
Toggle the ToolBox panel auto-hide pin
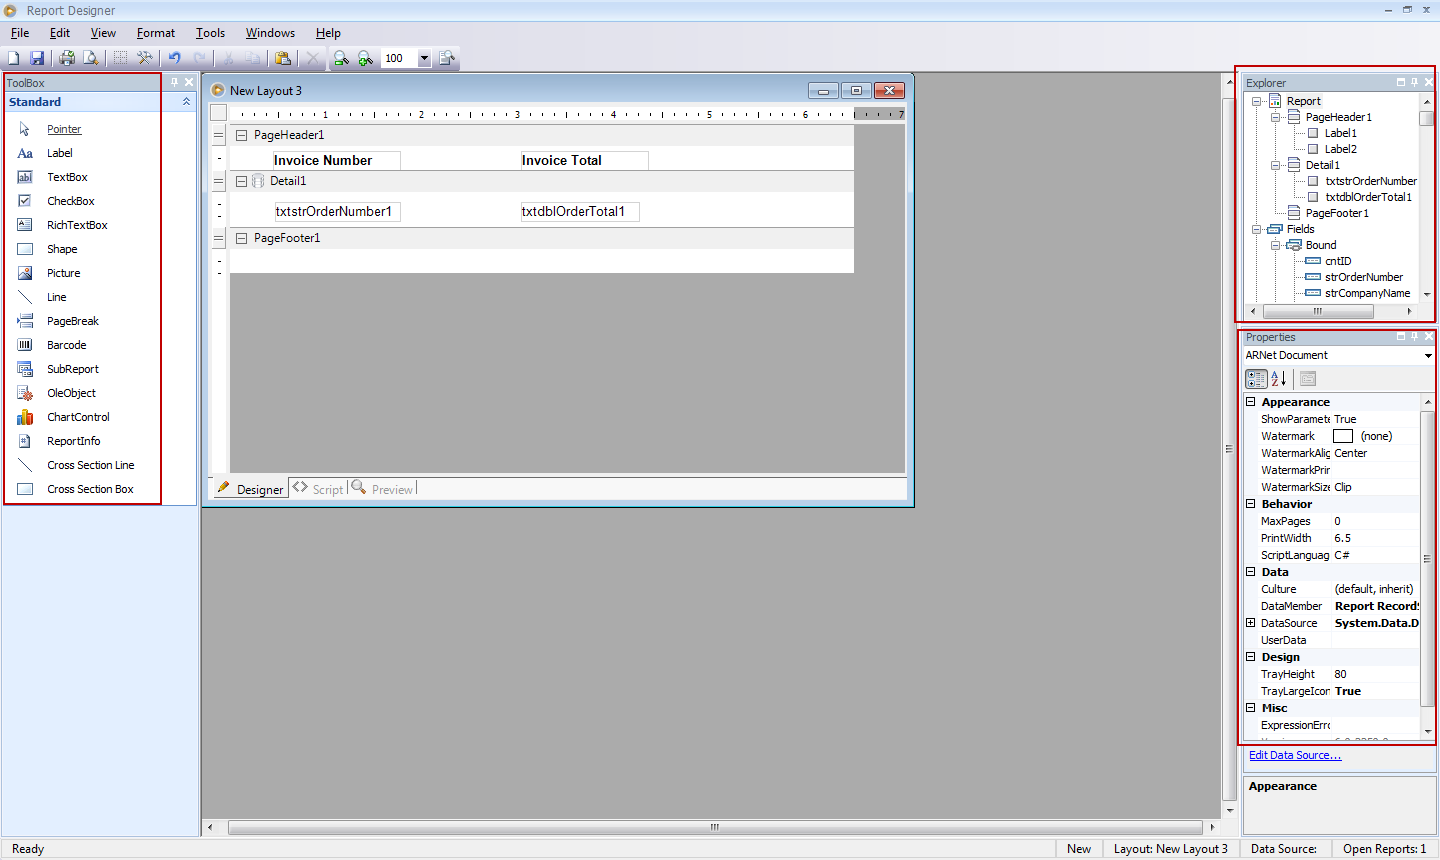pyautogui.click(x=174, y=82)
